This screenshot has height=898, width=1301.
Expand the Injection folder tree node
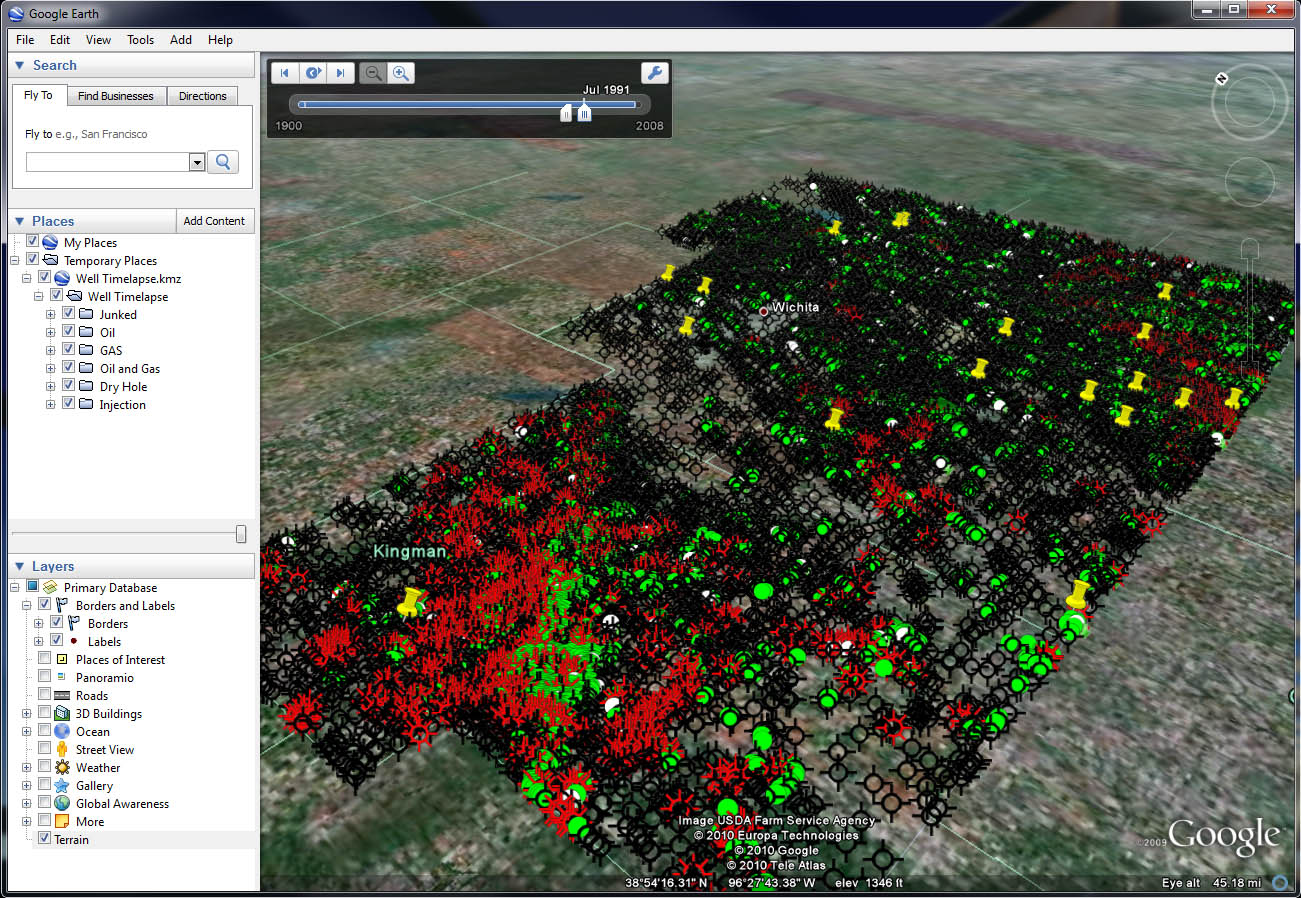click(51, 404)
